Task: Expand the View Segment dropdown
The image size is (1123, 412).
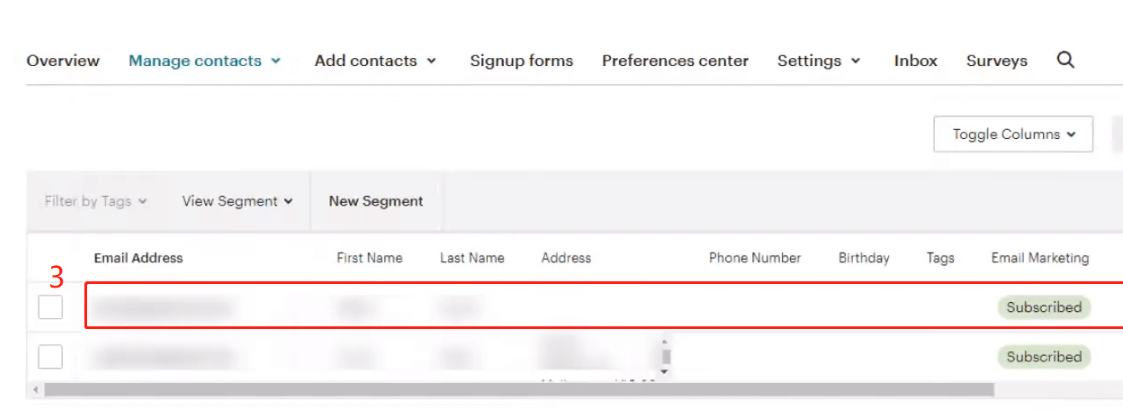Action: coord(237,201)
